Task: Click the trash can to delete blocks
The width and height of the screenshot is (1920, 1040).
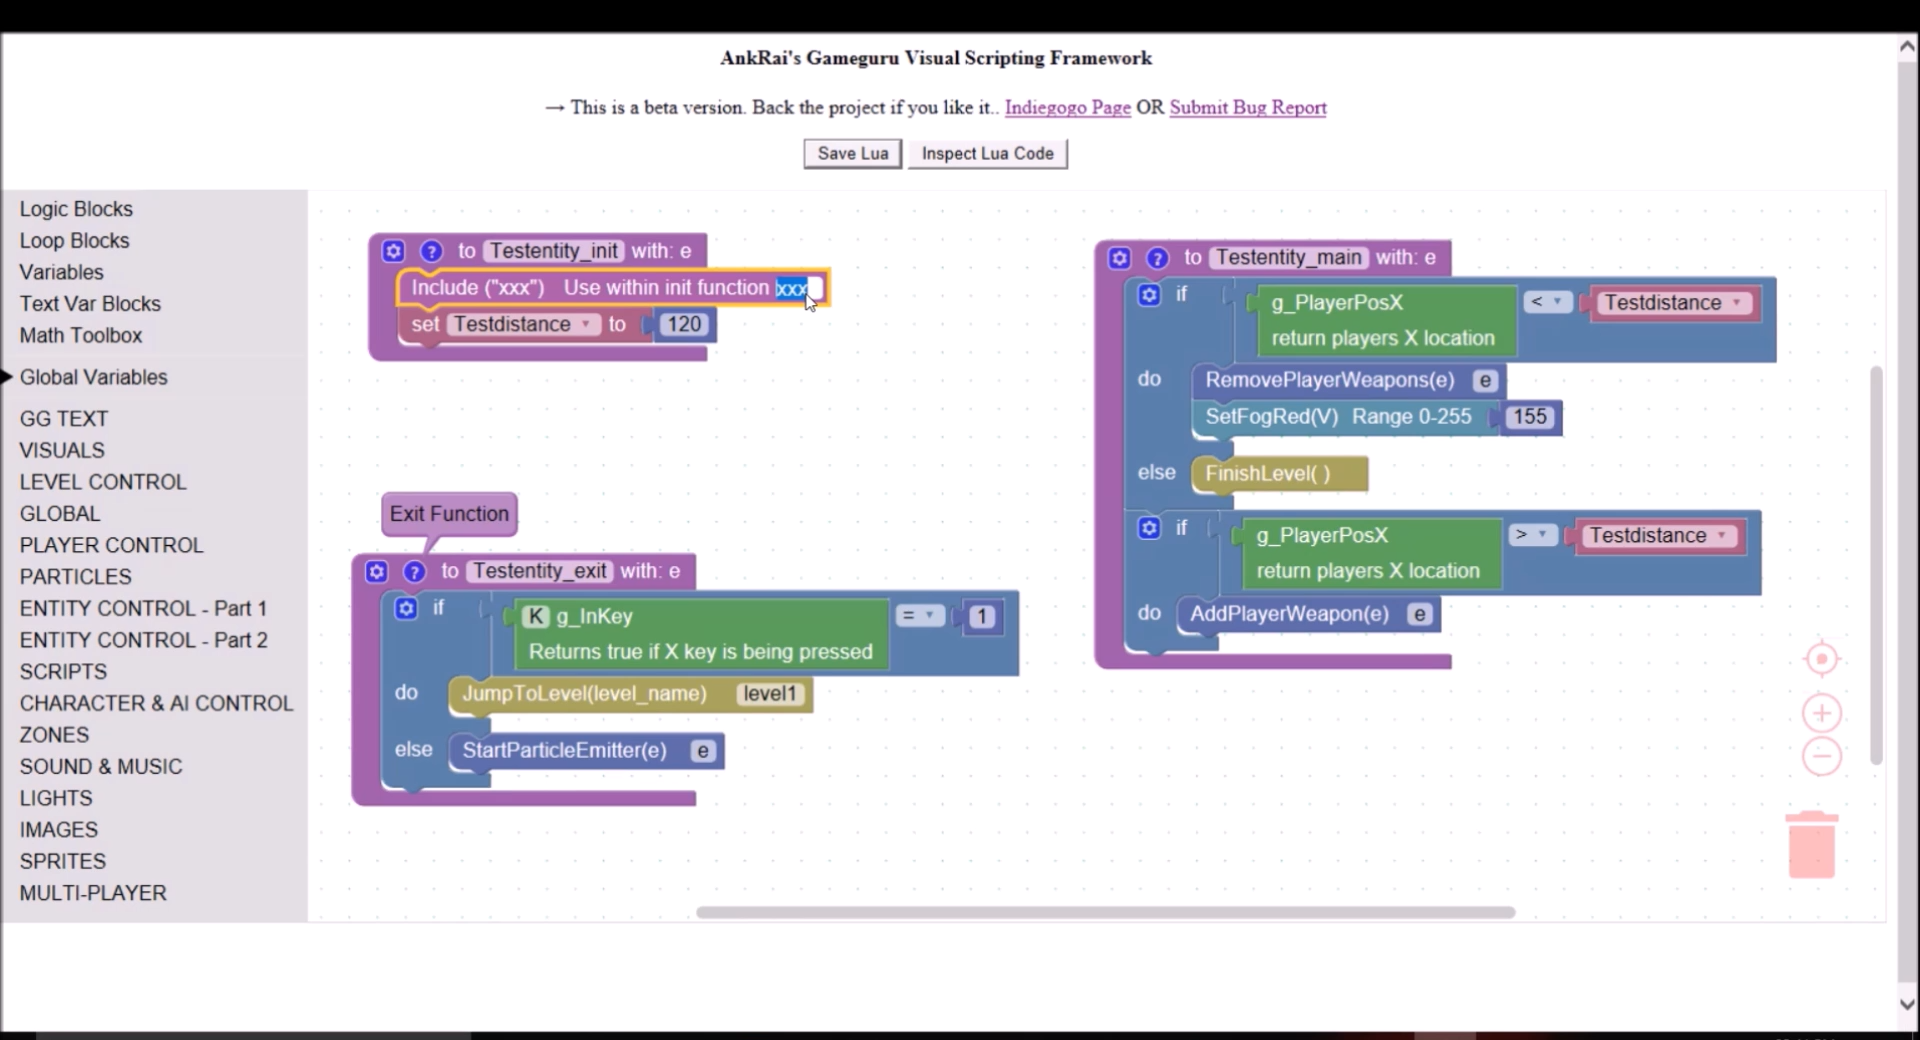Action: (1811, 843)
